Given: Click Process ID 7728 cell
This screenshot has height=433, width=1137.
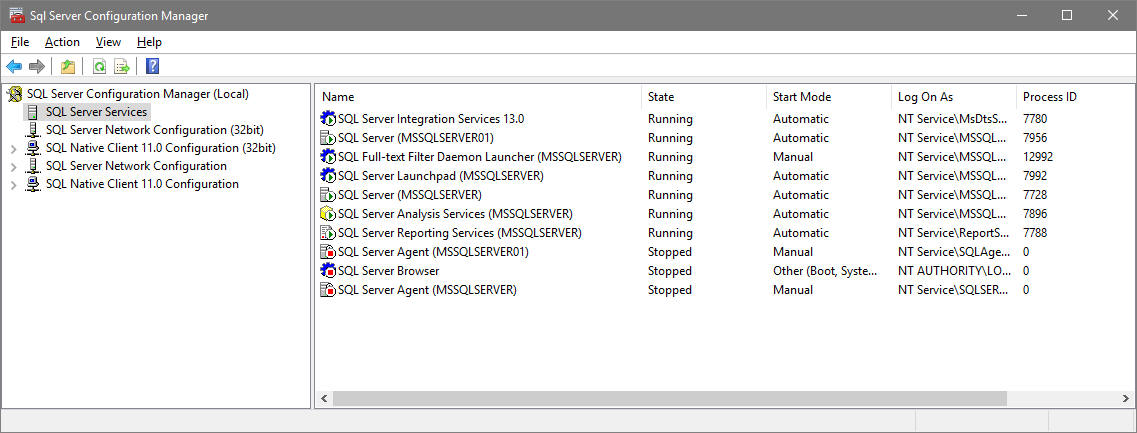Looking at the screenshot, I should click(x=1035, y=194).
